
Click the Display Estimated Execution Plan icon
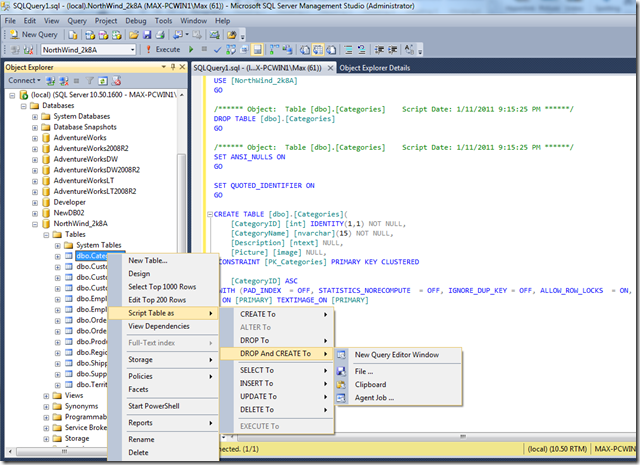(231, 50)
